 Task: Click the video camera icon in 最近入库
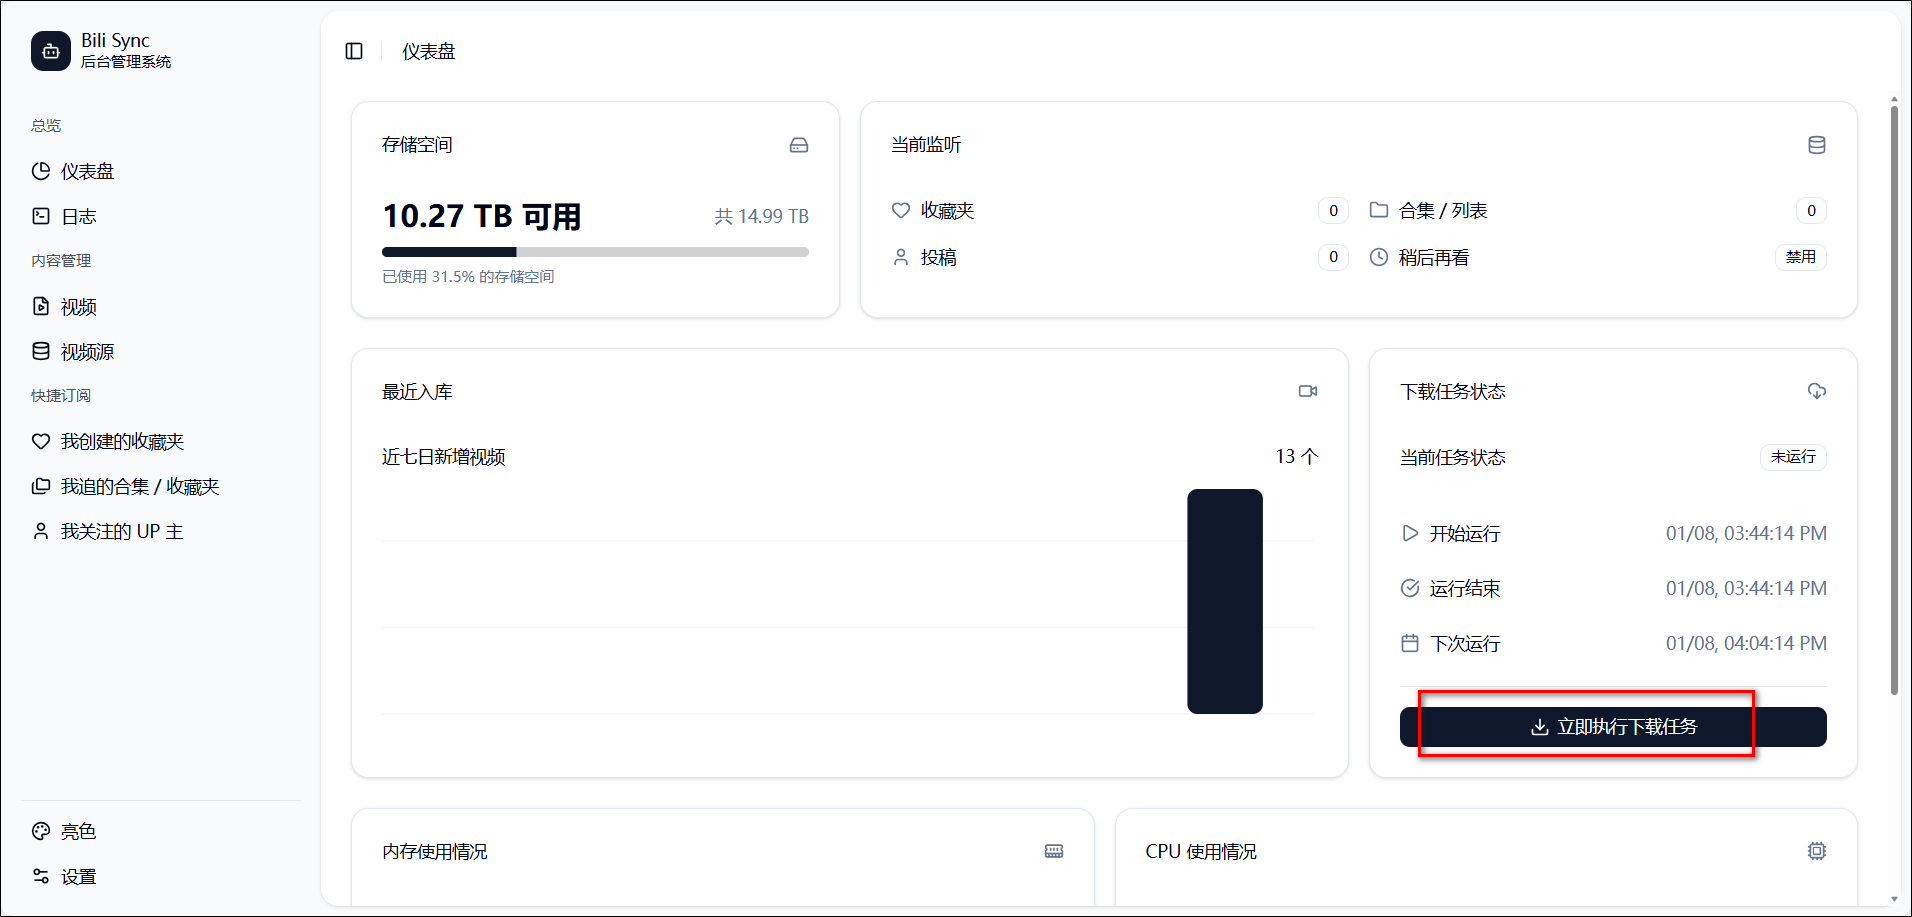click(1307, 391)
